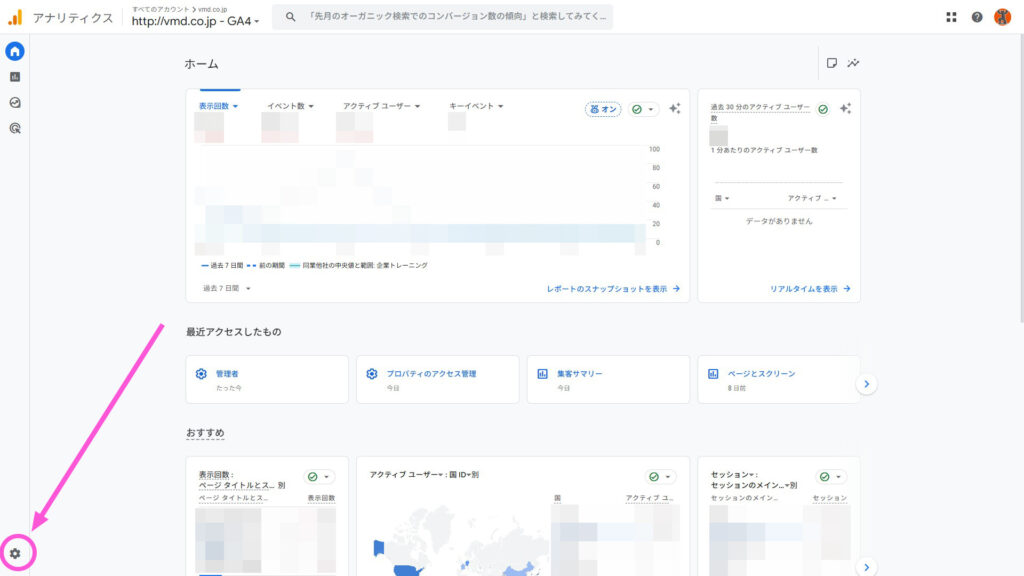The width and height of the screenshot is (1024, 576).
Task: Open the Explore section sidebar icon
Action: pyautogui.click(x=14, y=101)
